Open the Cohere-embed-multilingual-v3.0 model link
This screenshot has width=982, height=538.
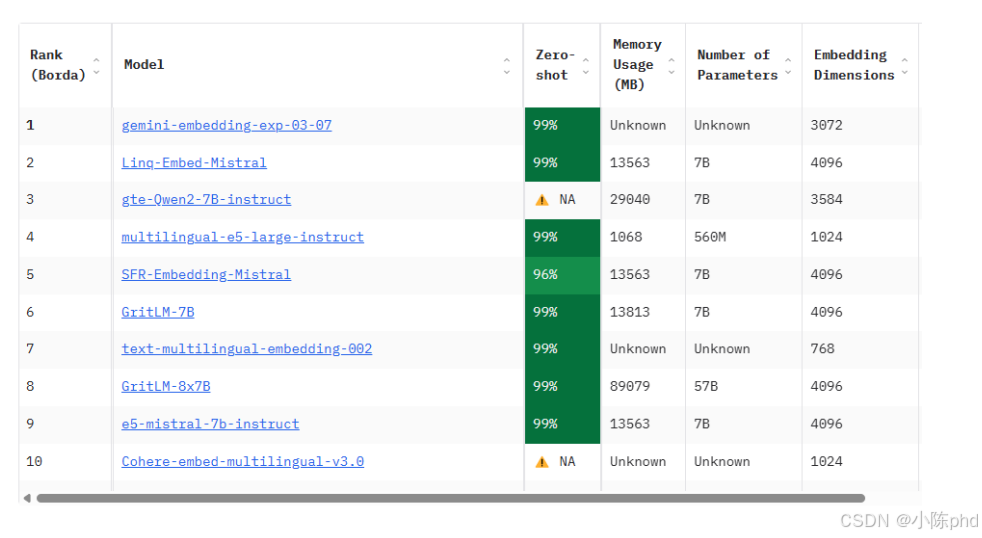coord(242,461)
